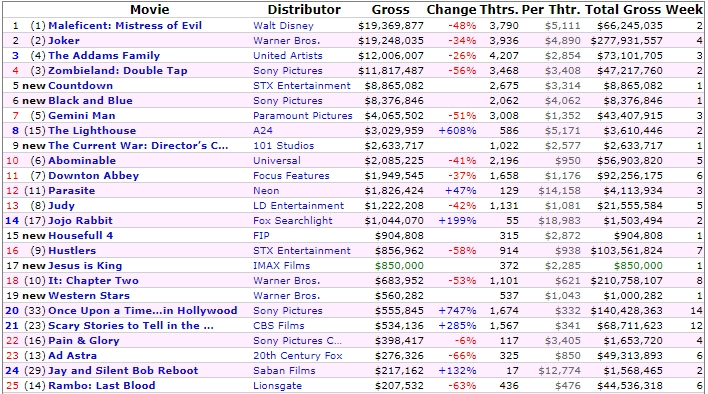
Task: Select the Countdown movie link
Action: [80, 86]
